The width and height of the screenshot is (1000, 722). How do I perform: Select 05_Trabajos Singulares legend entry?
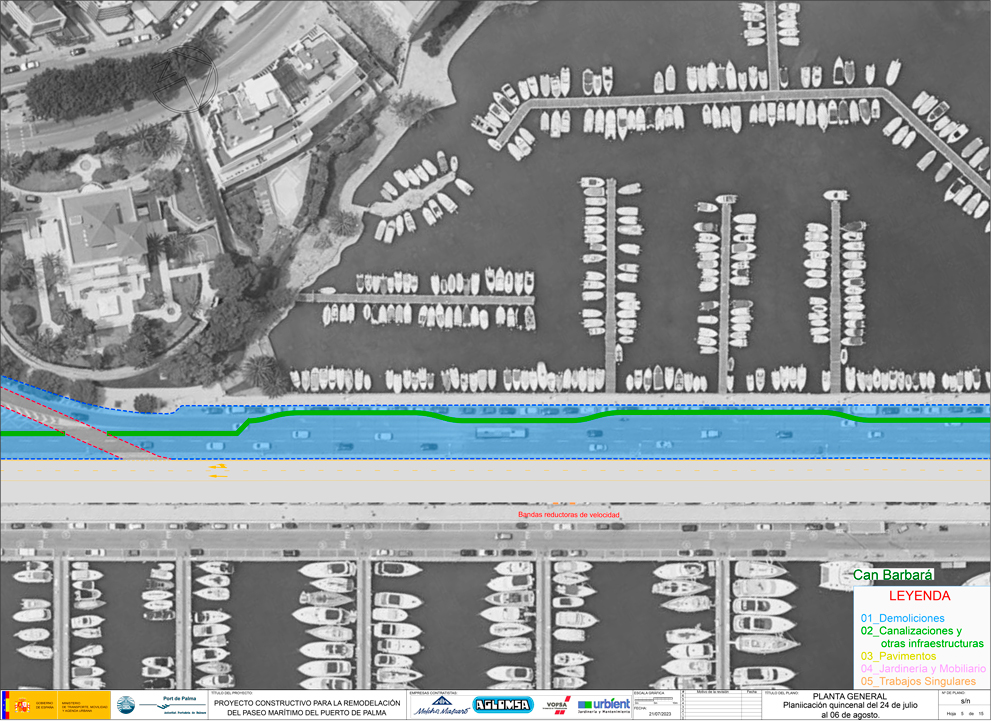click(x=918, y=681)
